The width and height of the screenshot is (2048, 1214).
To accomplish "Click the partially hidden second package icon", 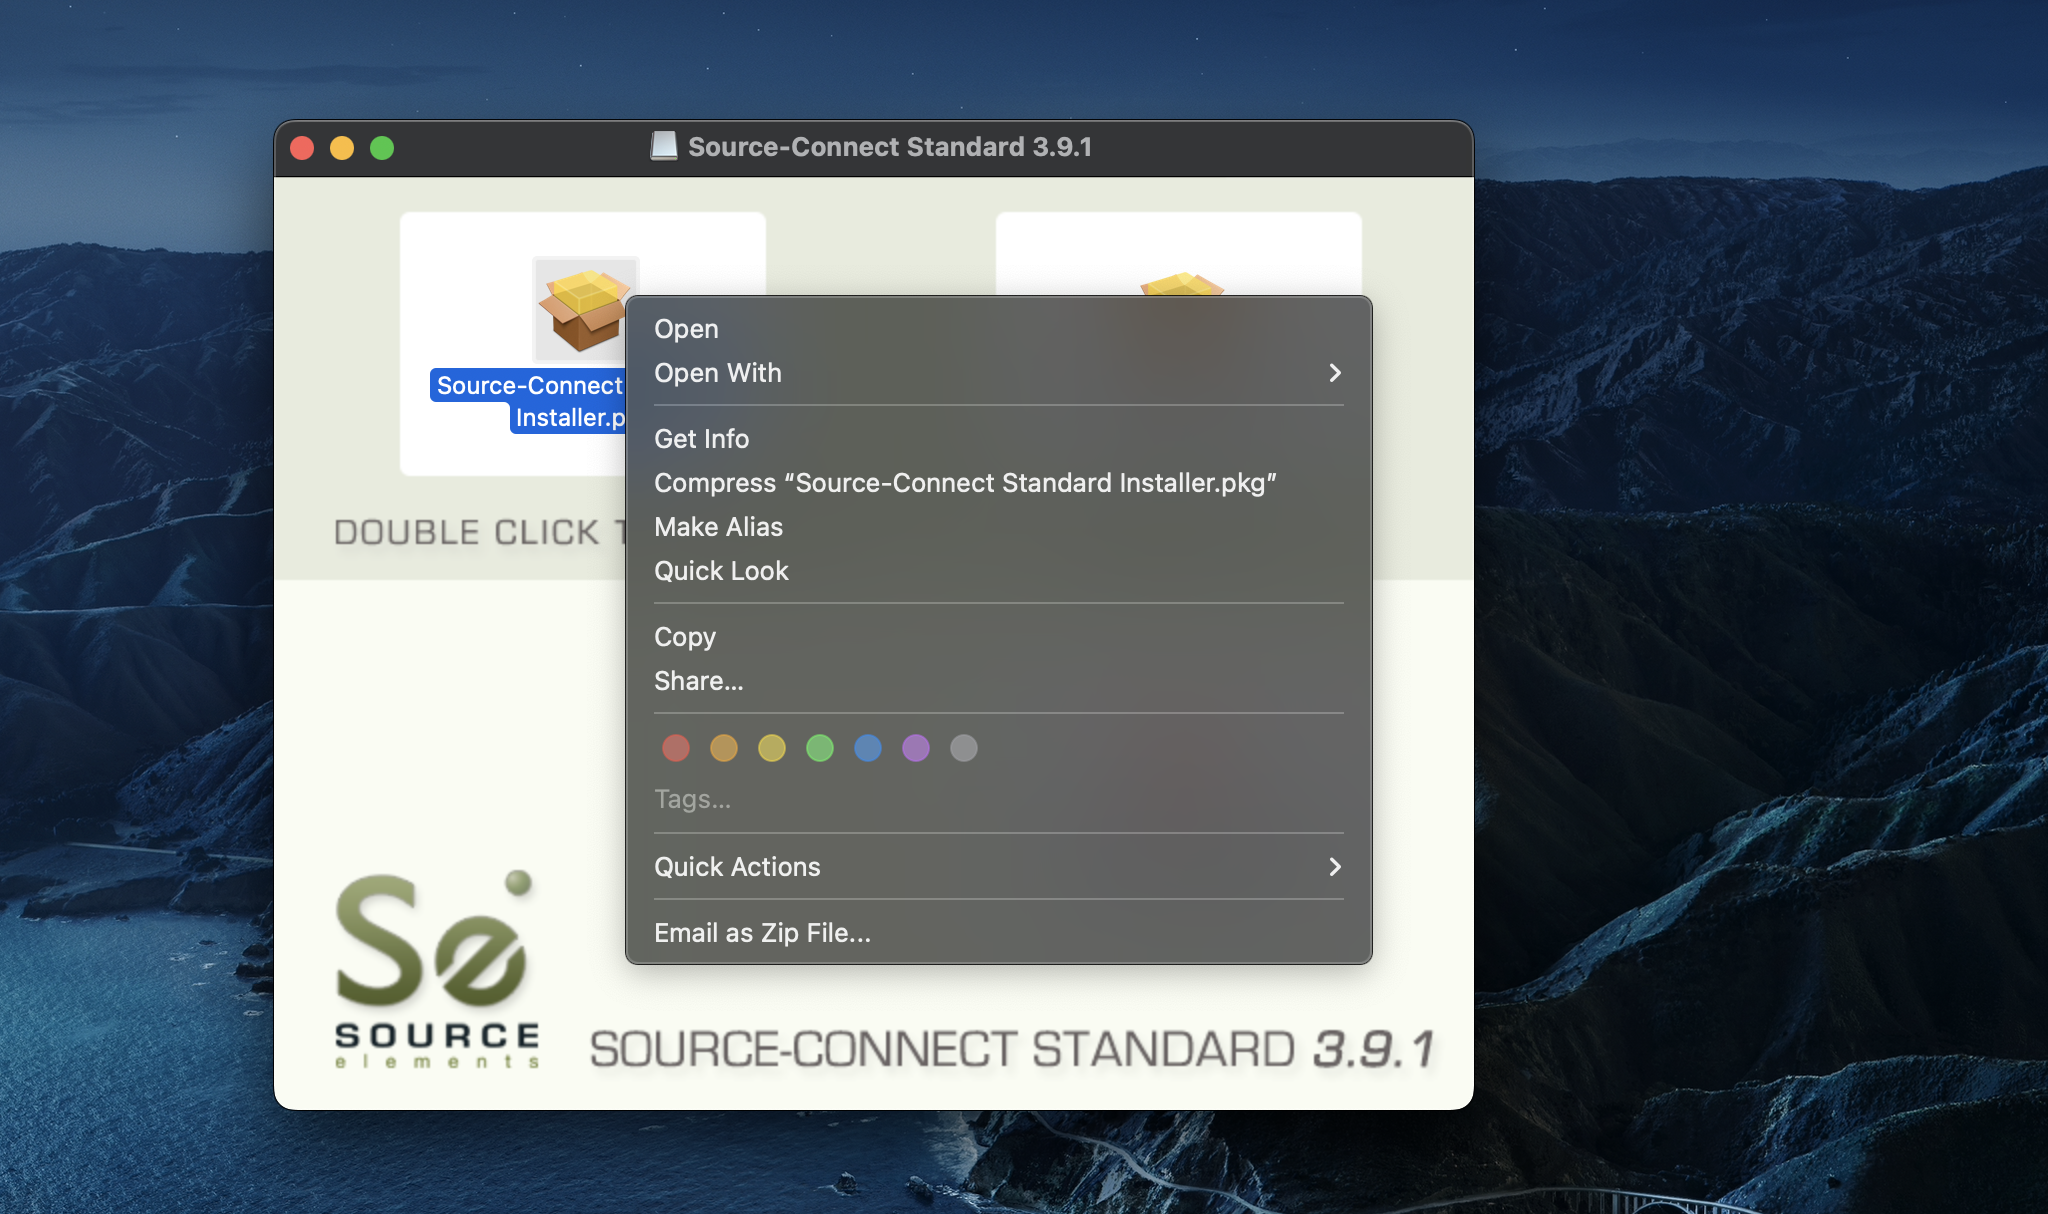I will pyautogui.click(x=1181, y=284).
